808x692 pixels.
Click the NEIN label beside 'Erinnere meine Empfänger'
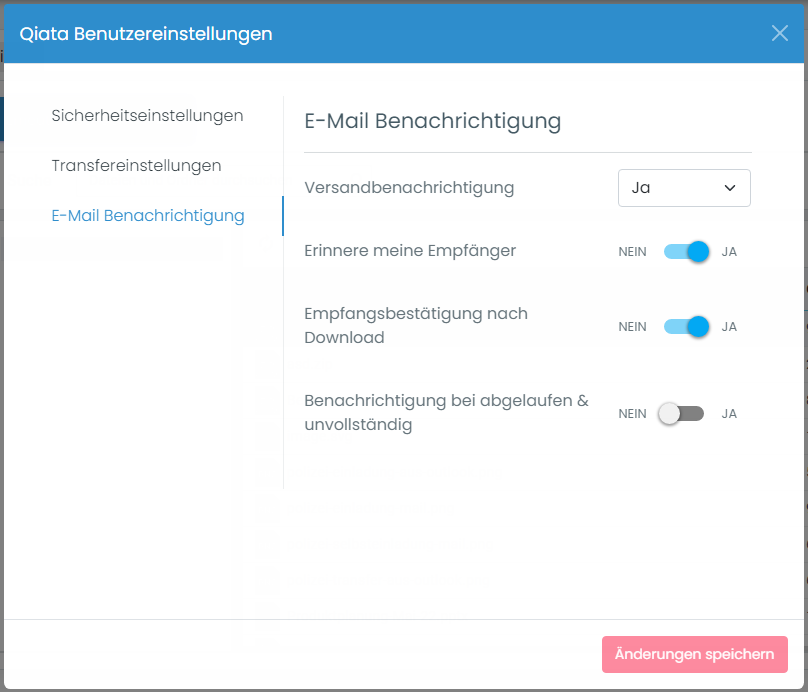point(632,252)
